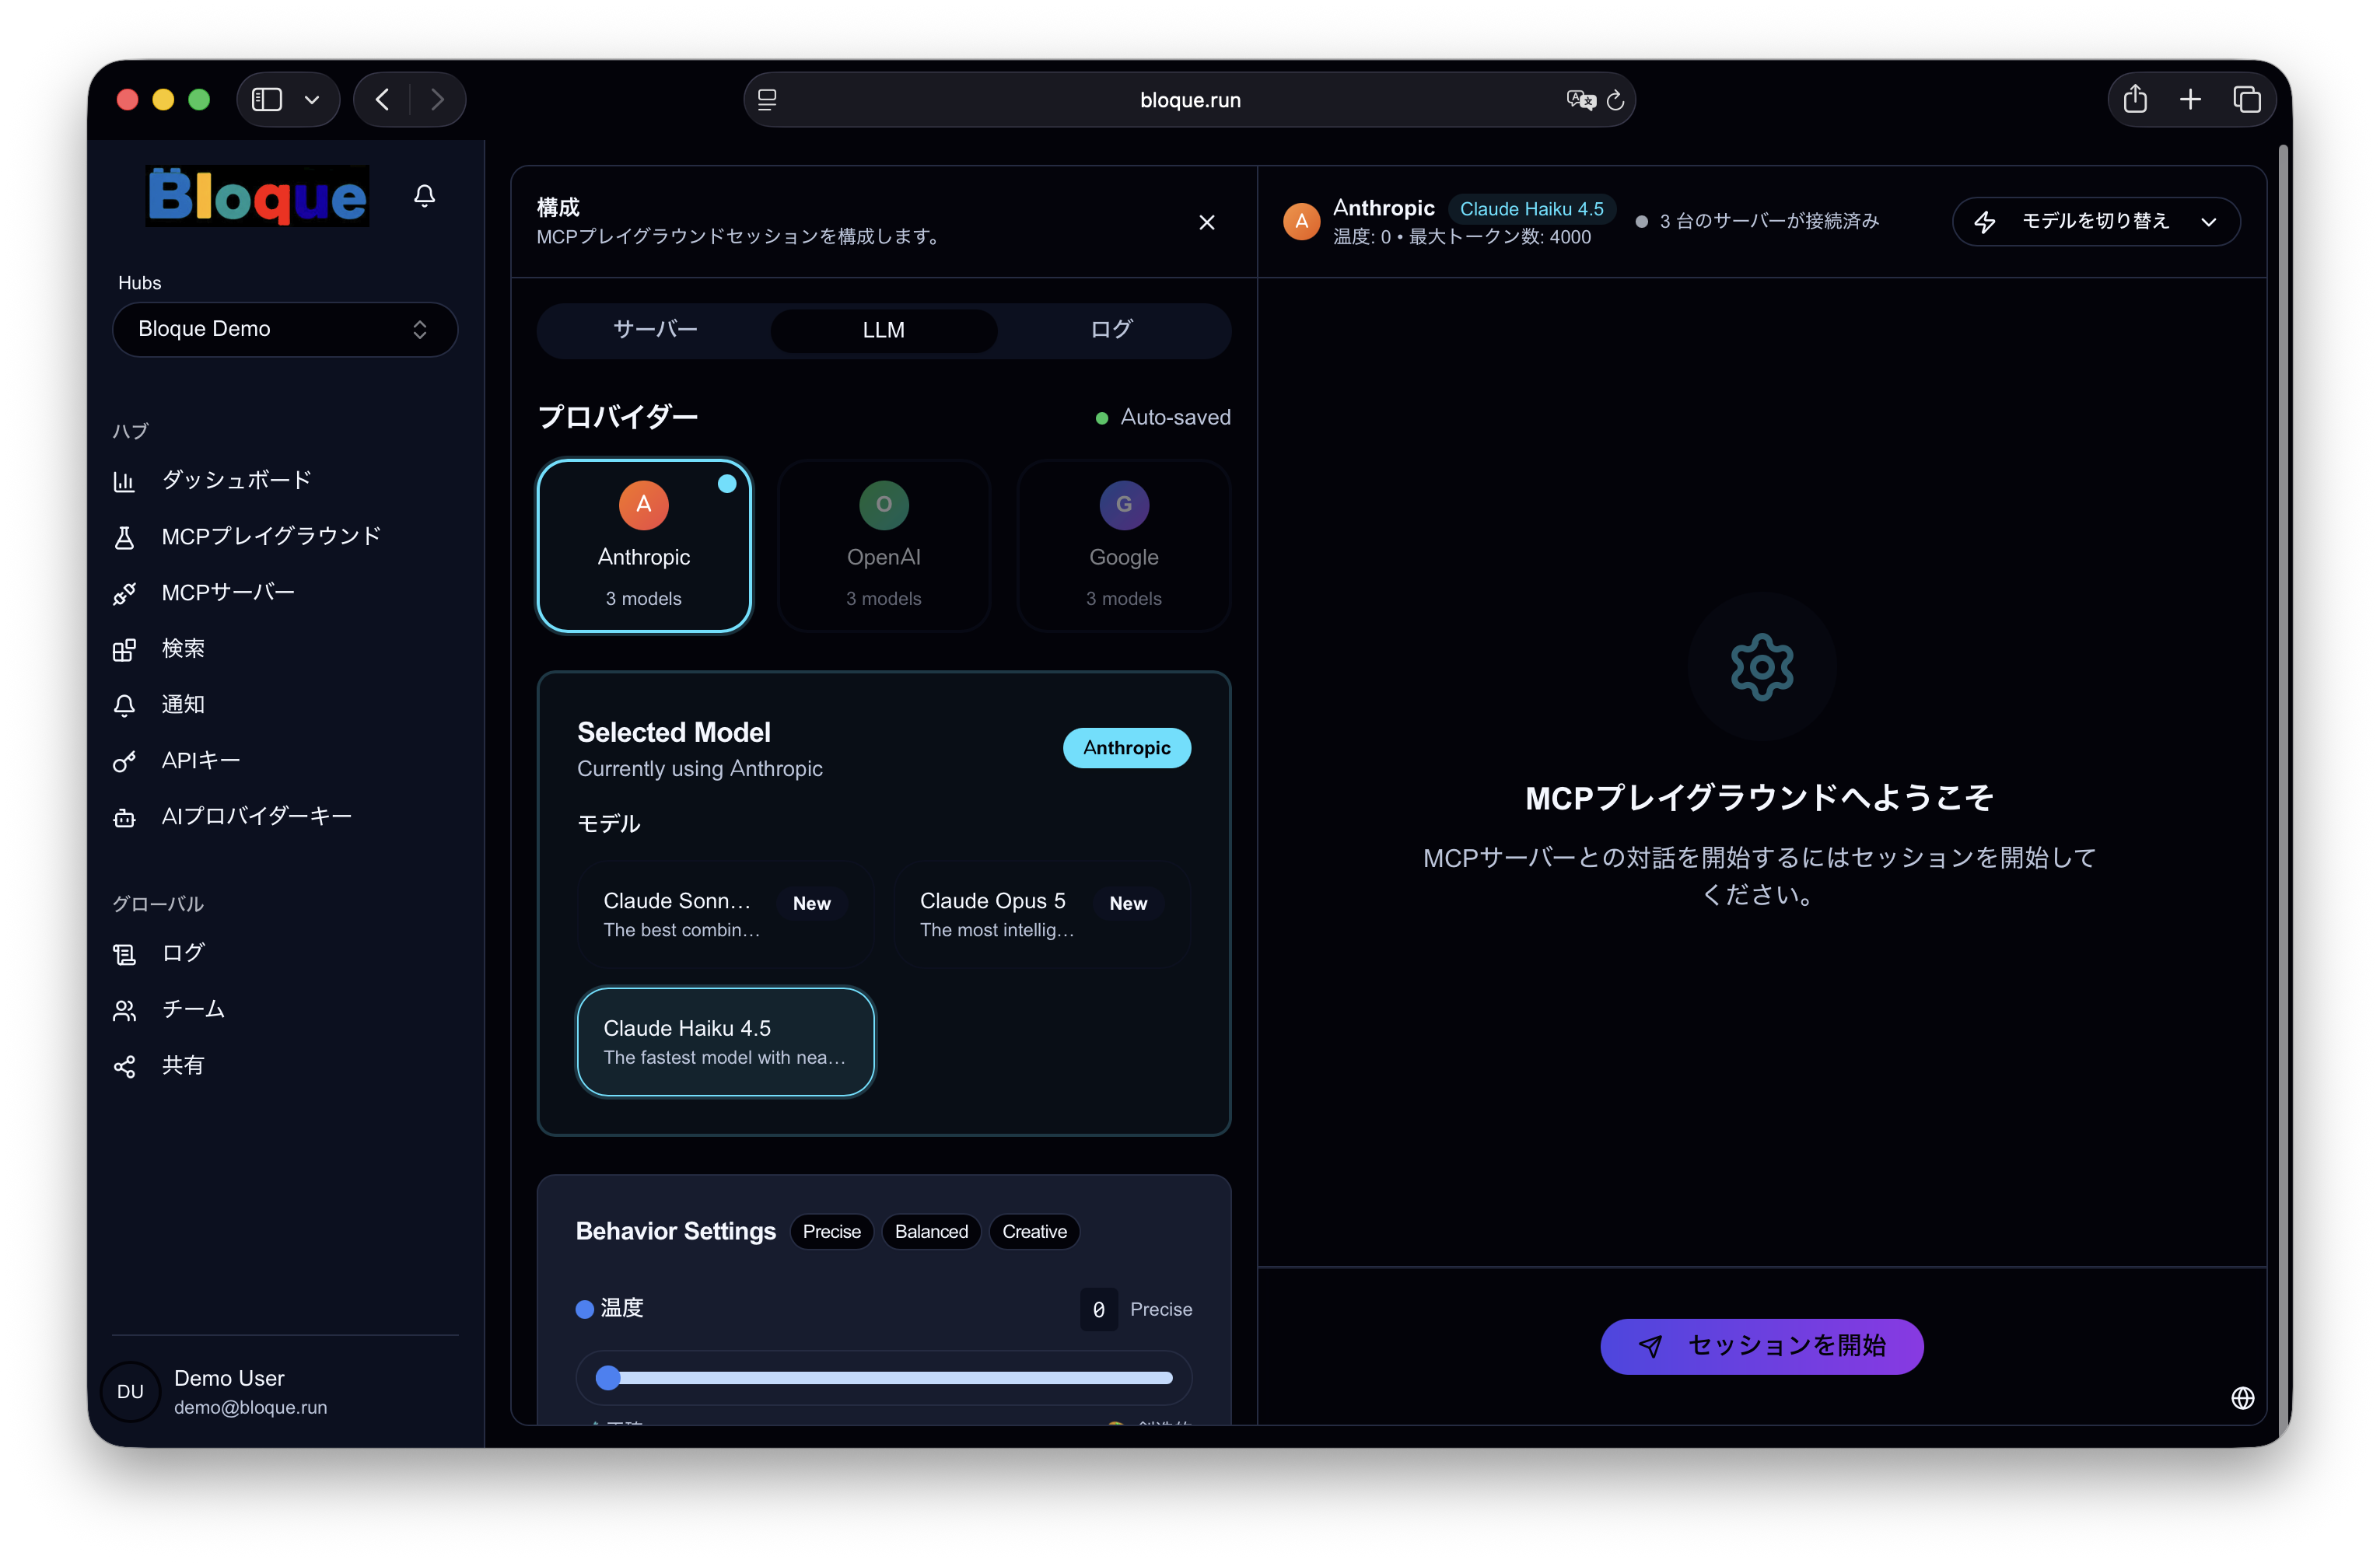Click the MCPプレイグラウンド flask icon
This screenshot has height=1563, width=2380.
click(124, 538)
